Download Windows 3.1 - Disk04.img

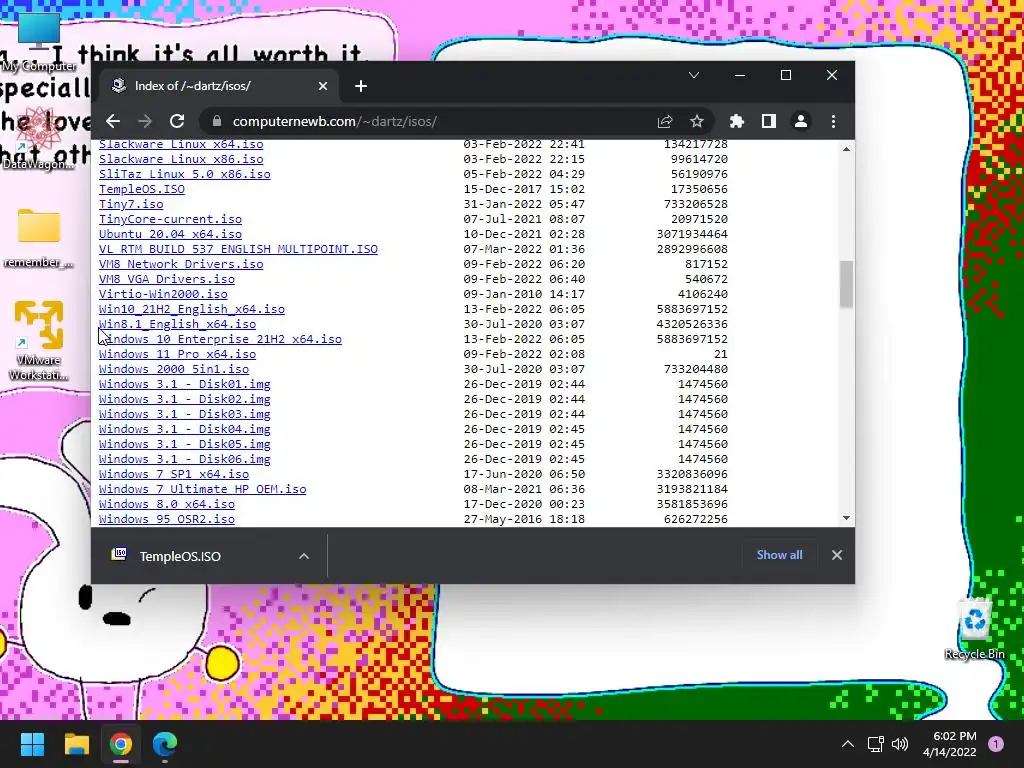[184, 429]
